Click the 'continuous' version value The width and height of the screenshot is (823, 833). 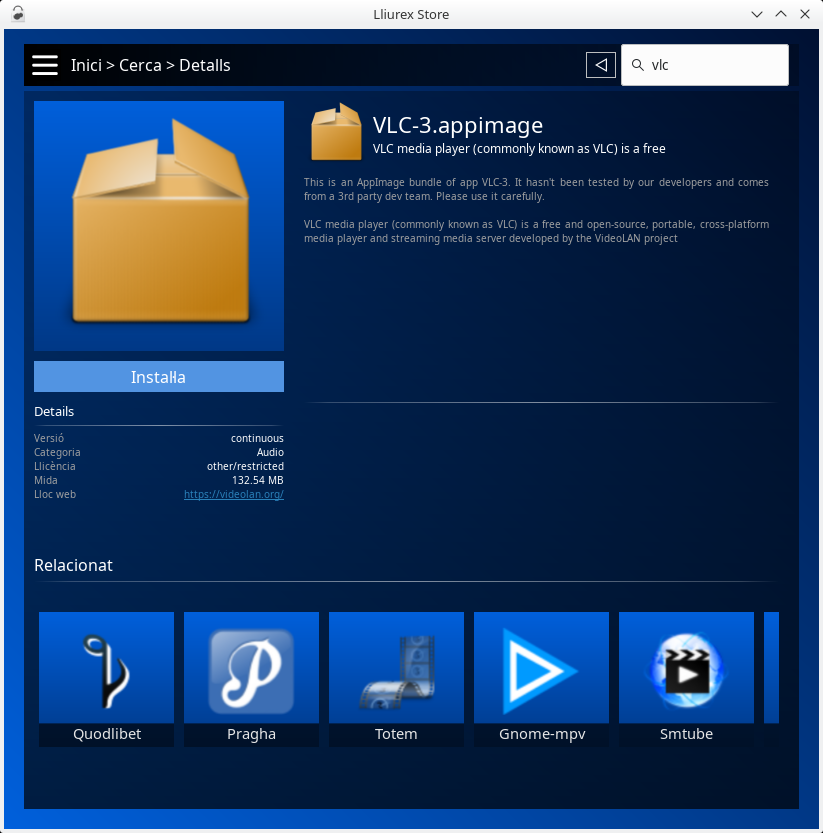pyautogui.click(x=257, y=438)
